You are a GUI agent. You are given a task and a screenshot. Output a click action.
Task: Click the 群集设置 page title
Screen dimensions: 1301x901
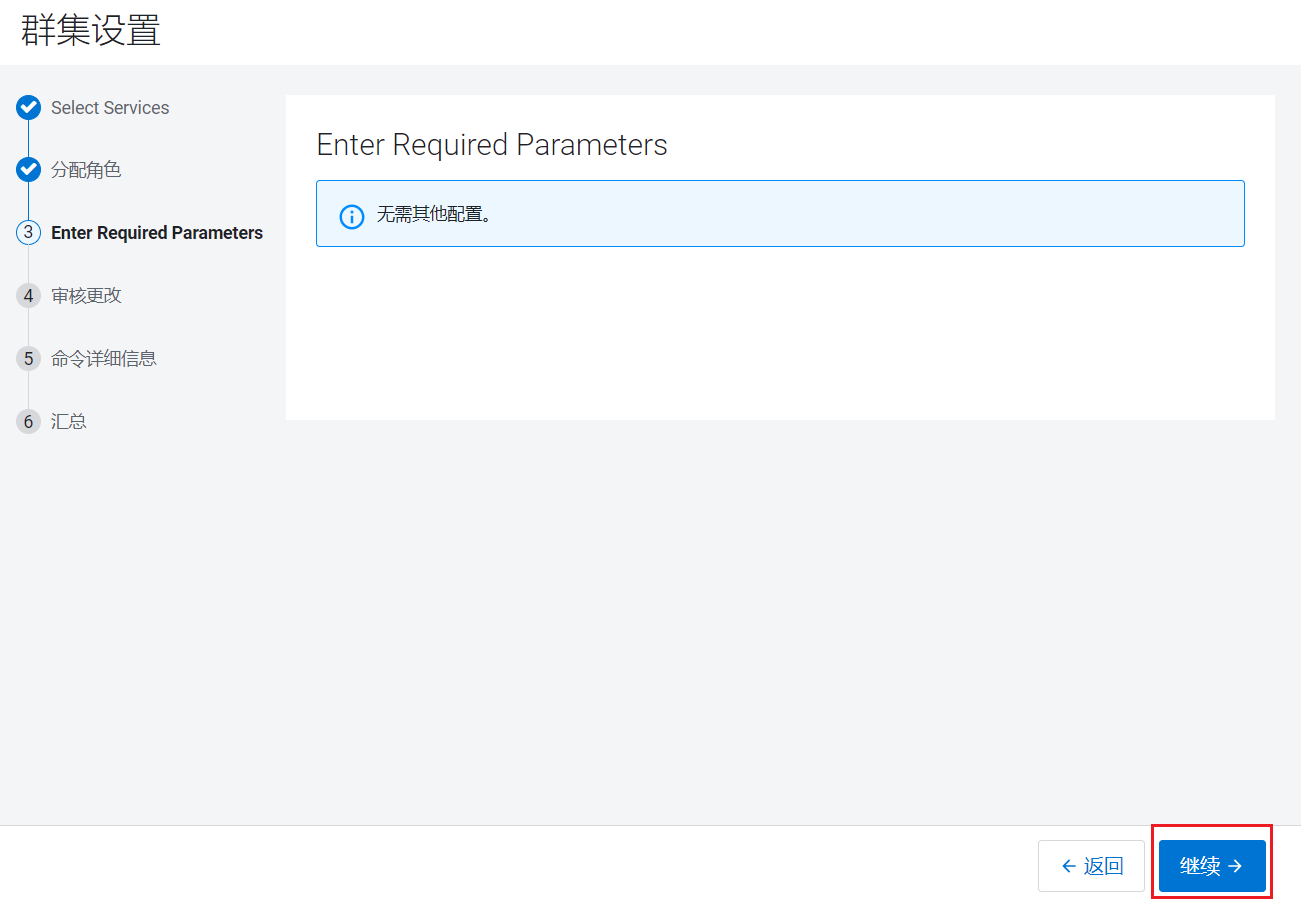(x=90, y=30)
